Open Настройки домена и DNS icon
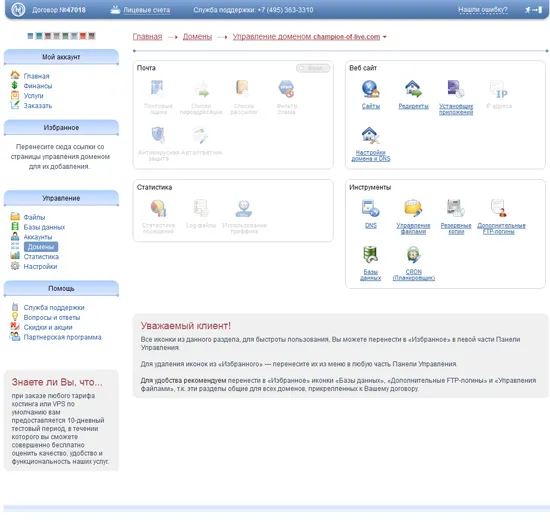Viewport: 550px width, 522px height. pos(371,135)
